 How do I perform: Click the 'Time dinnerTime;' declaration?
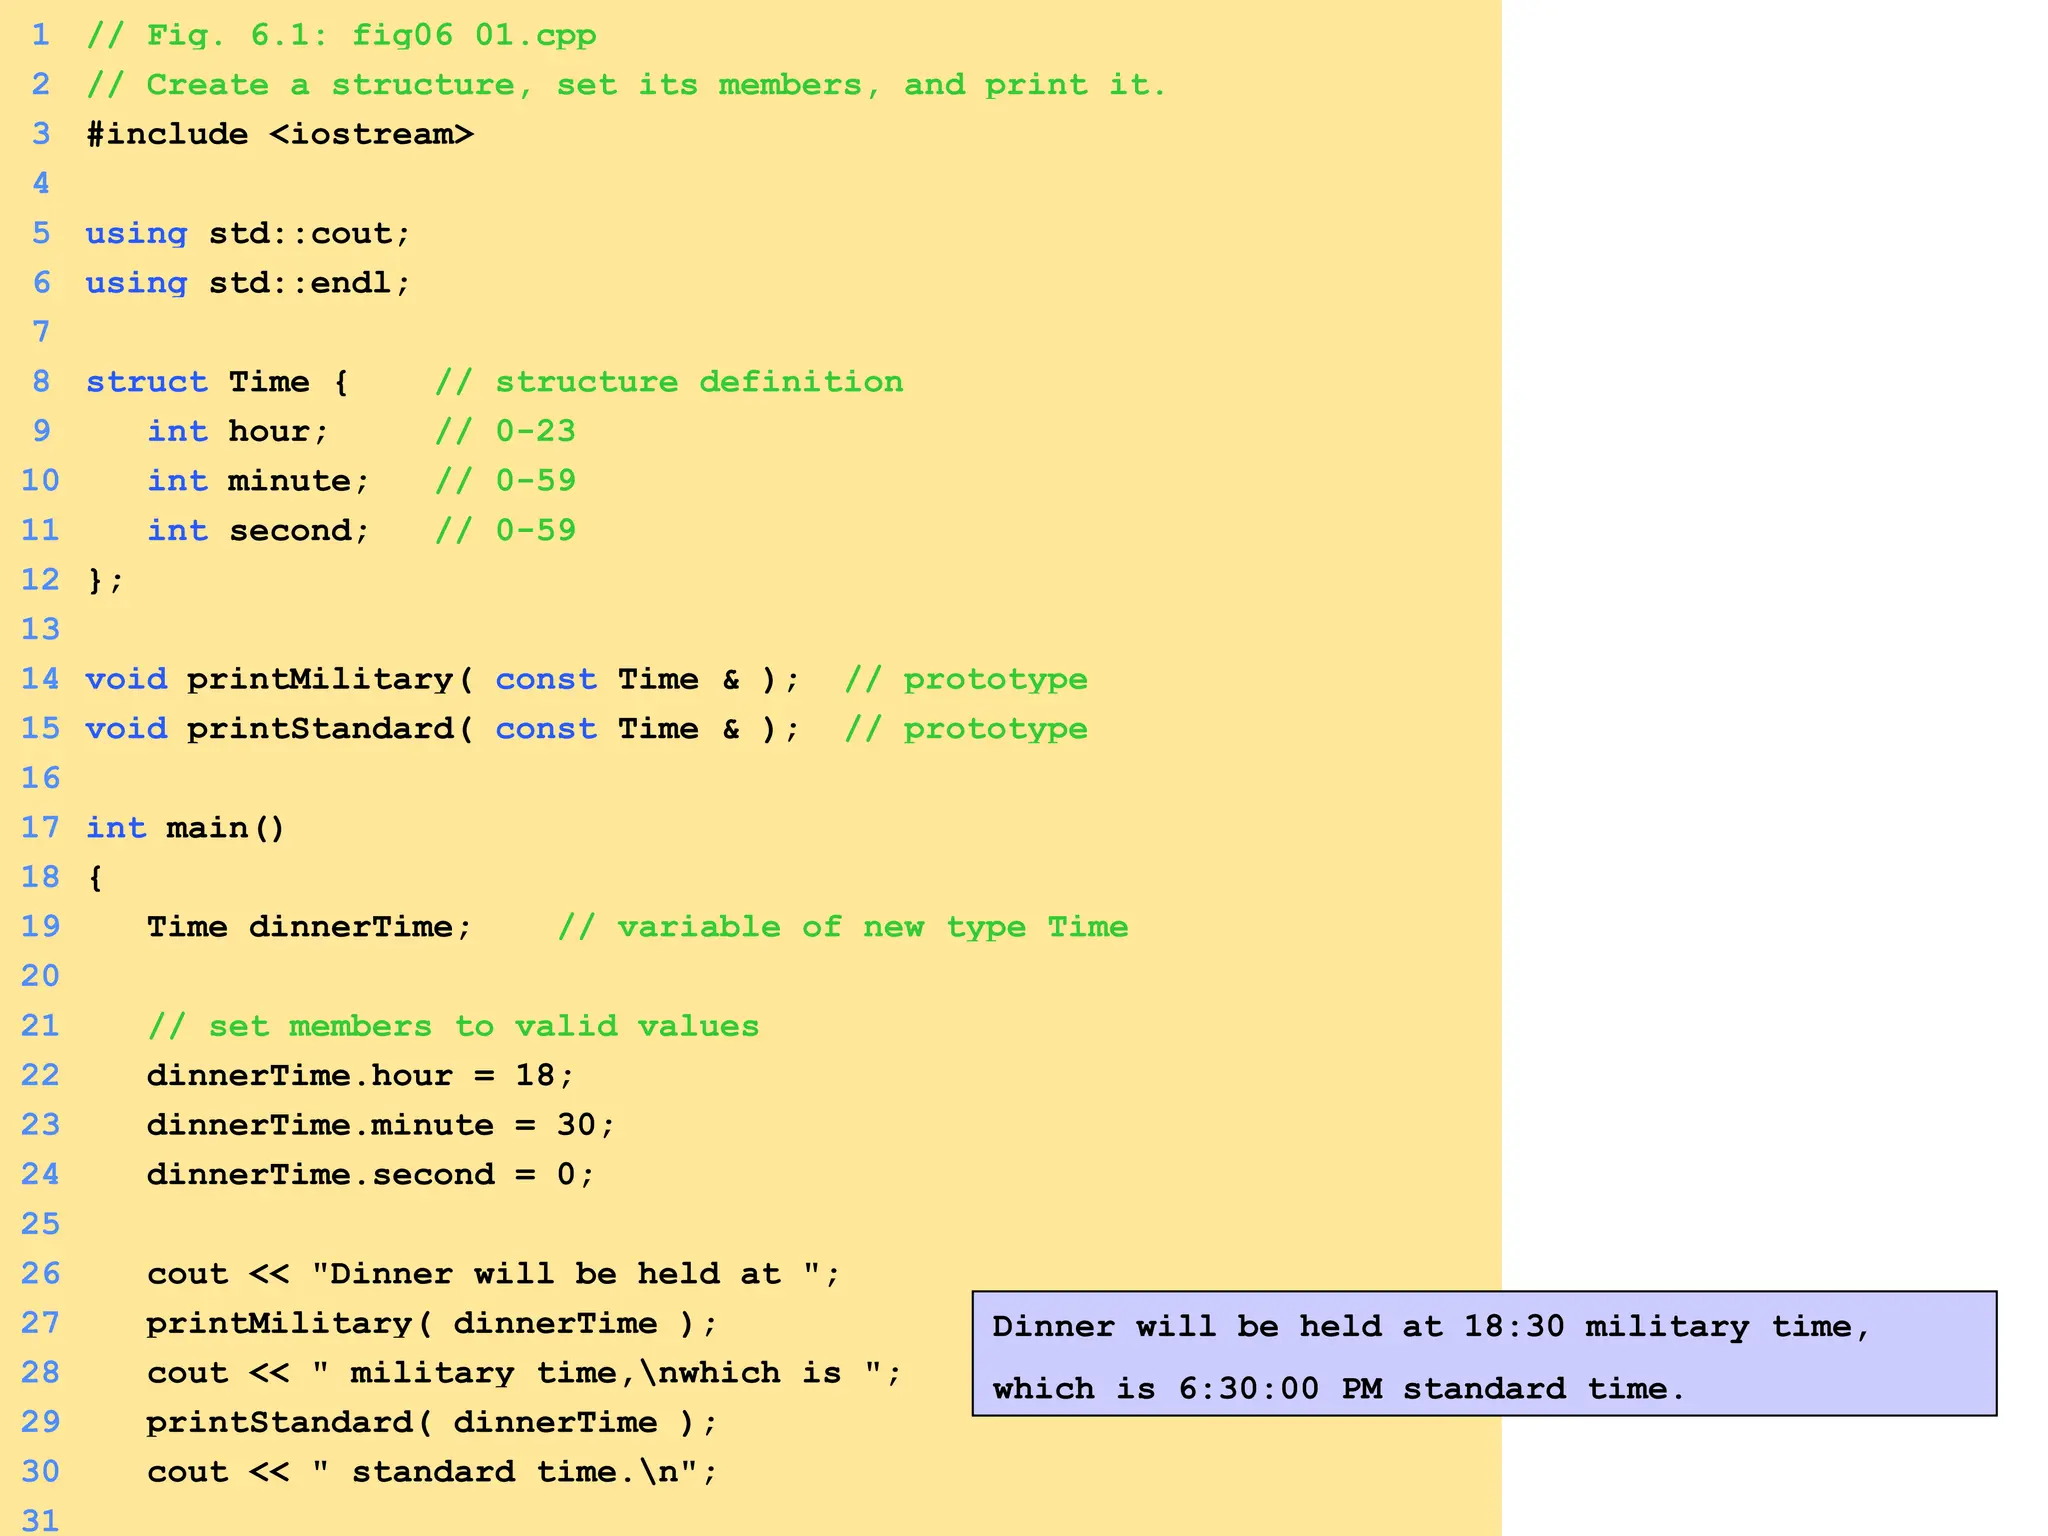[x=308, y=927]
